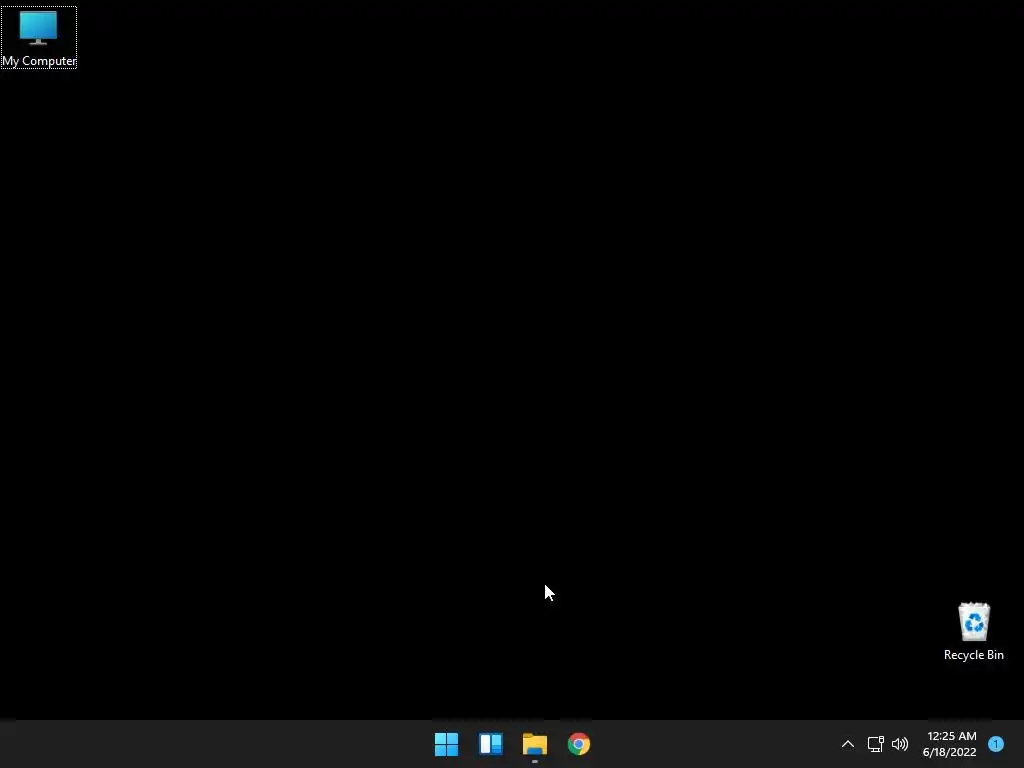Screen dimensions: 1024x768
Task: Launch Google Chrome from the taskbar
Action: coord(579,744)
